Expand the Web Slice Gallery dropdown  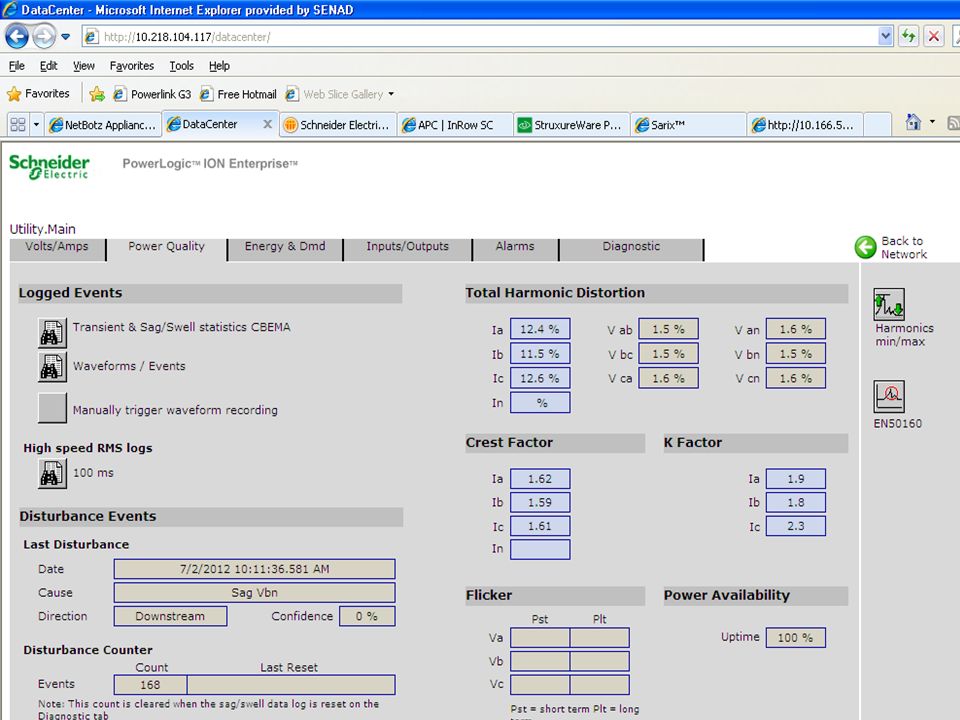tap(391, 94)
